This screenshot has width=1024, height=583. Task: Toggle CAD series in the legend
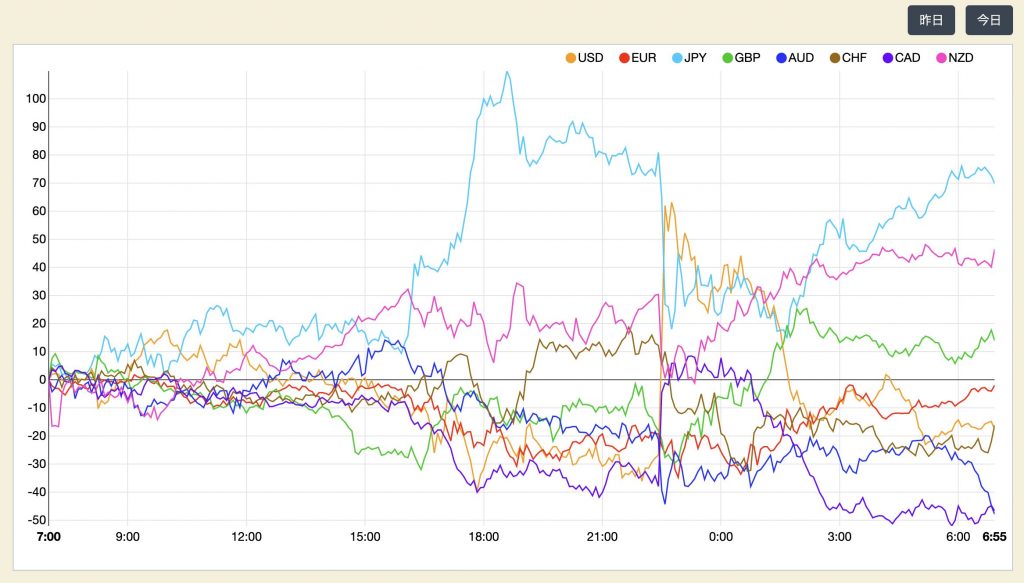[x=901, y=57]
